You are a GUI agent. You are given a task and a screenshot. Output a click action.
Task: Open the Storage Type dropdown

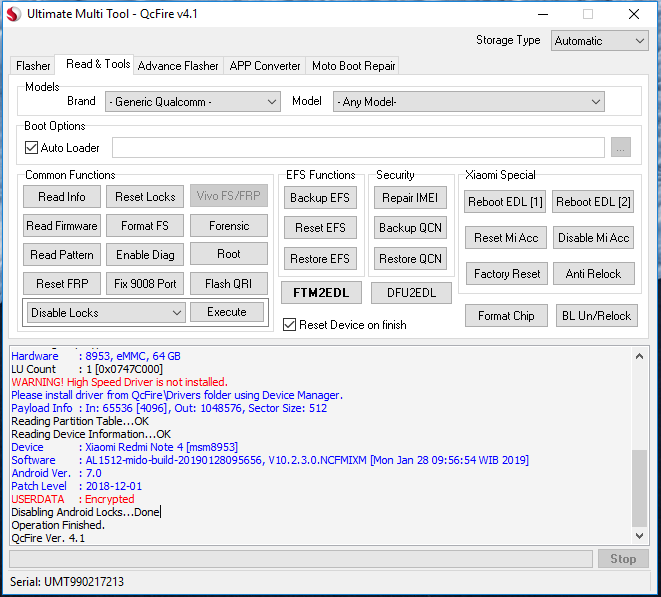(x=599, y=41)
